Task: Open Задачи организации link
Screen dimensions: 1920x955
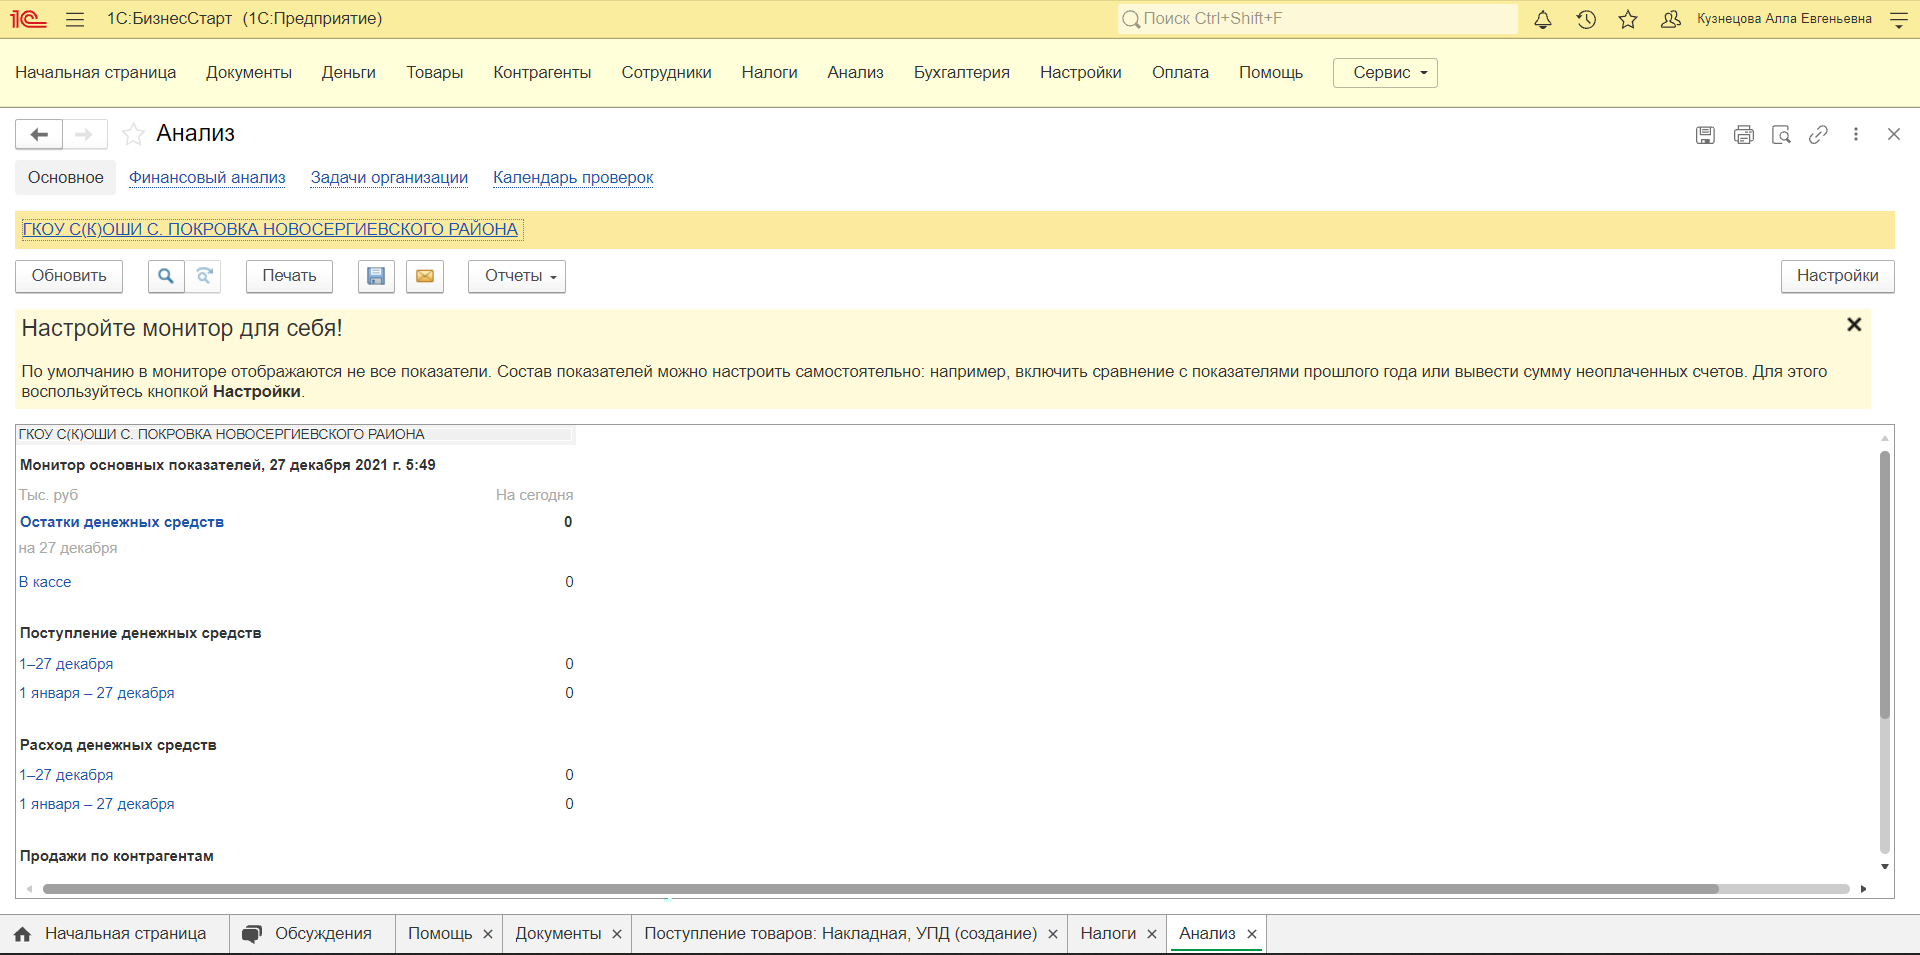Action: click(x=389, y=178)
